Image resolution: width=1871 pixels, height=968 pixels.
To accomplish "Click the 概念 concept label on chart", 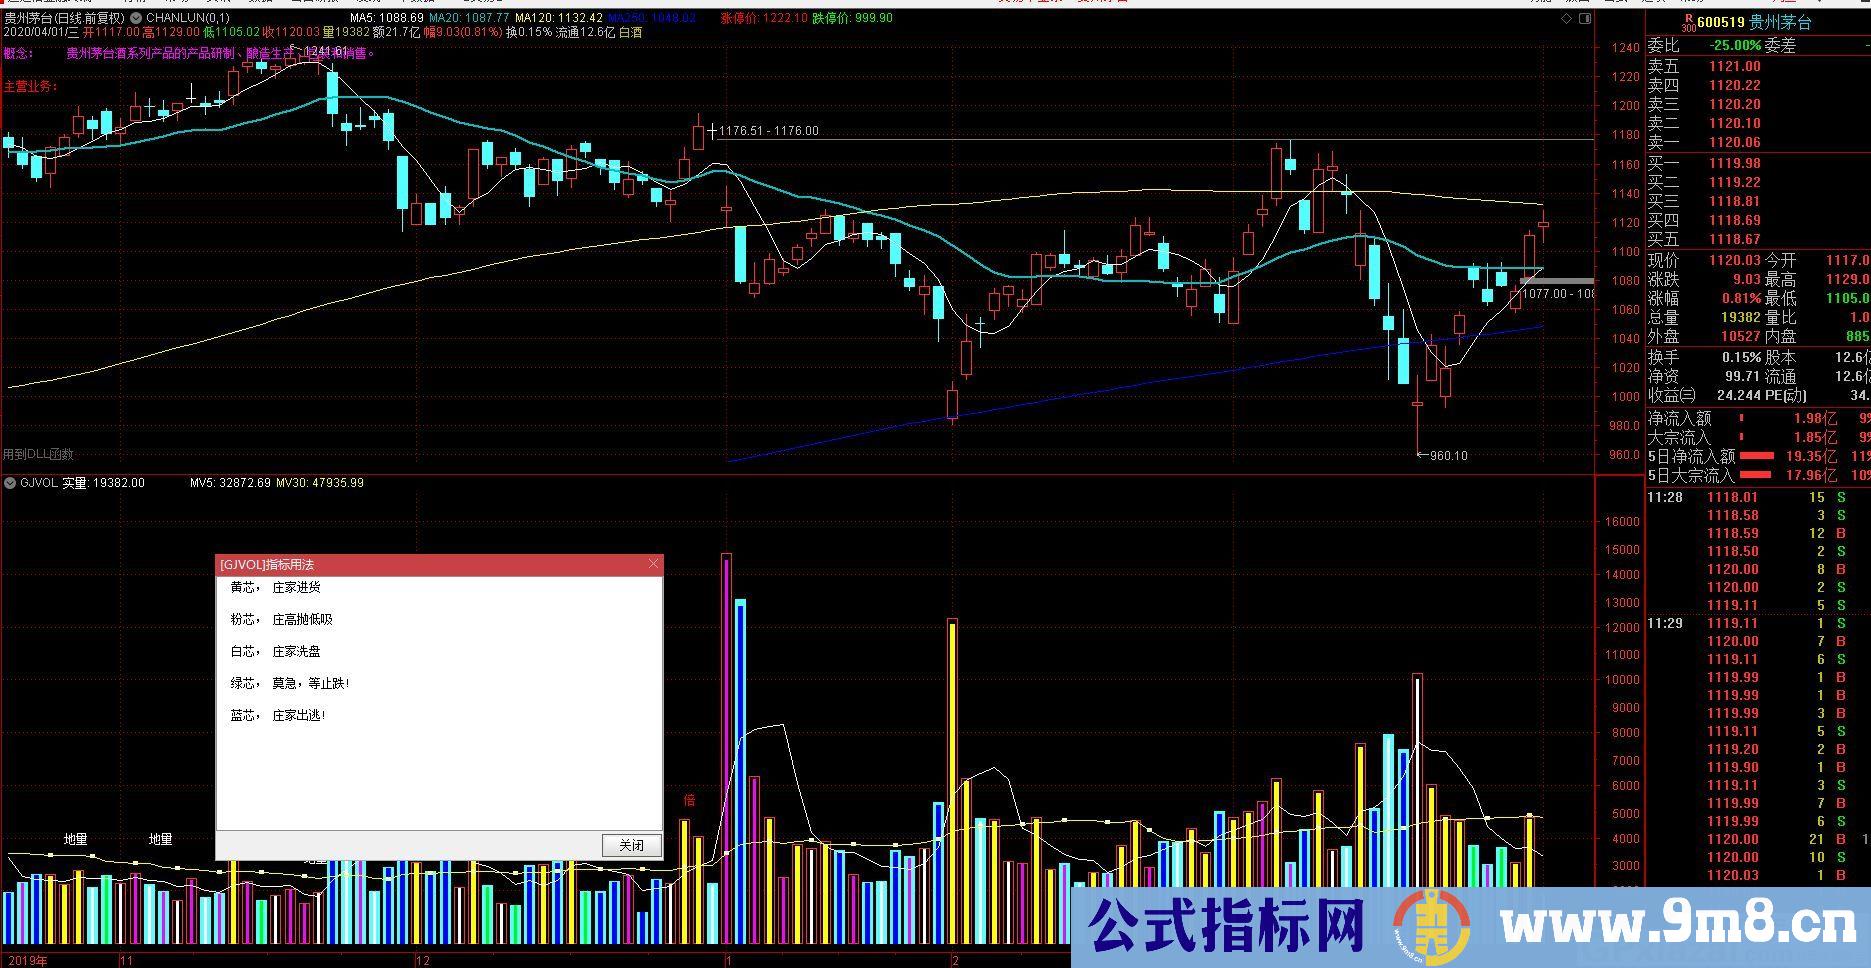I will [x=18, y=54].
